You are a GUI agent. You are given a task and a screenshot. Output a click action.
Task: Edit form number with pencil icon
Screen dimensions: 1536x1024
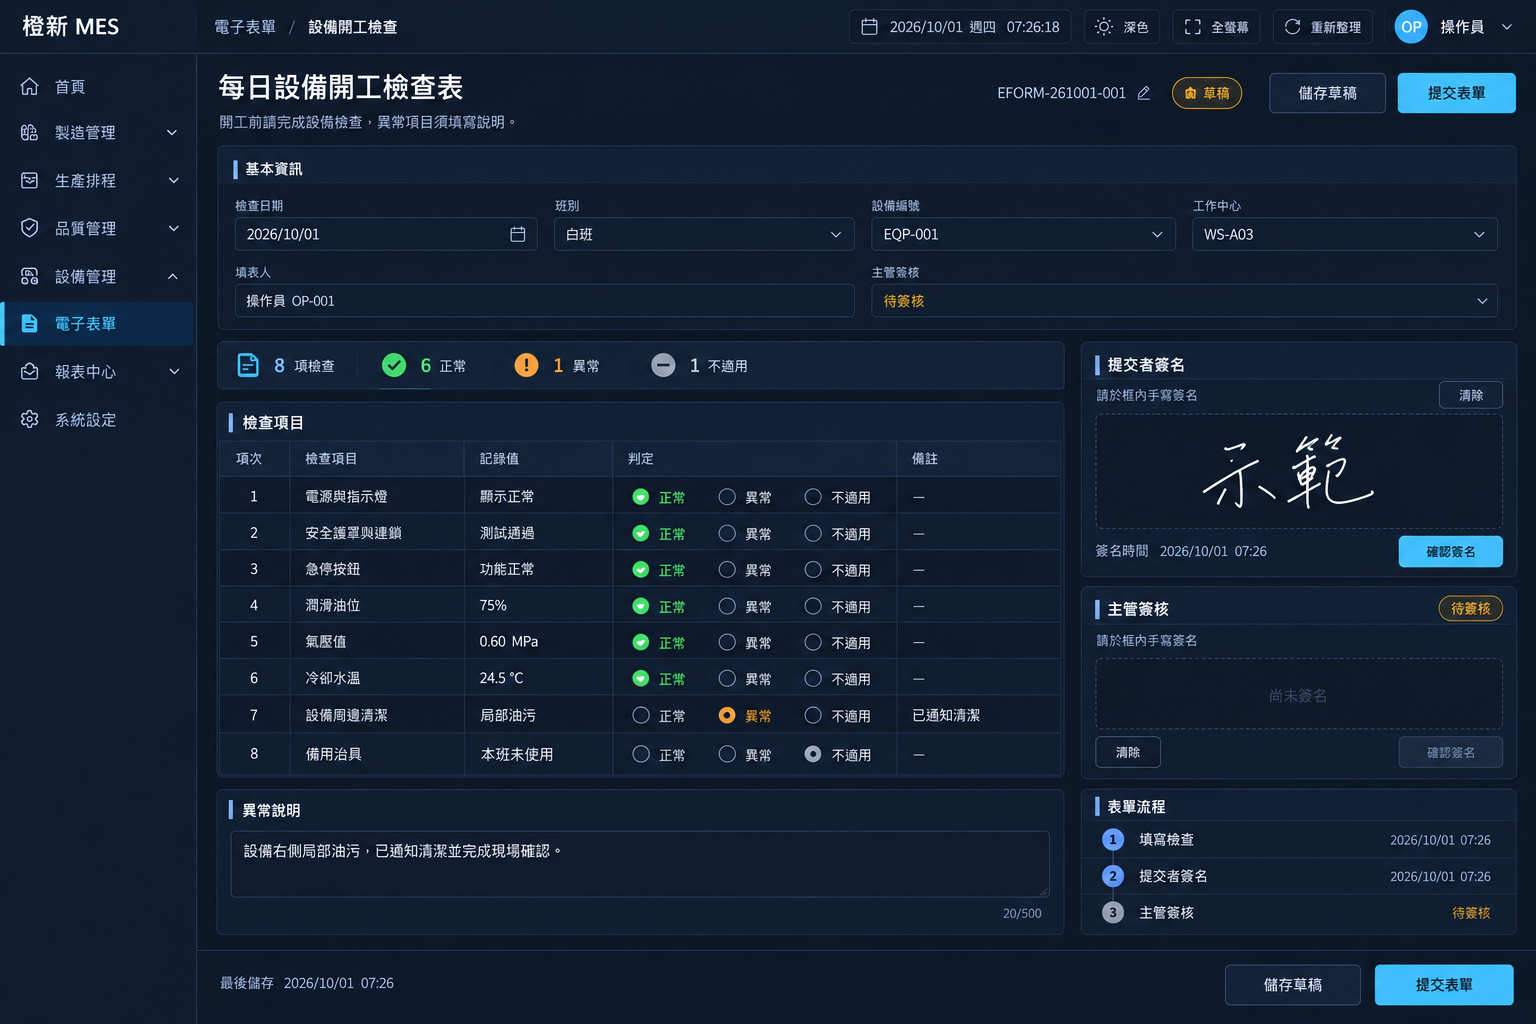coord(1144,93)
